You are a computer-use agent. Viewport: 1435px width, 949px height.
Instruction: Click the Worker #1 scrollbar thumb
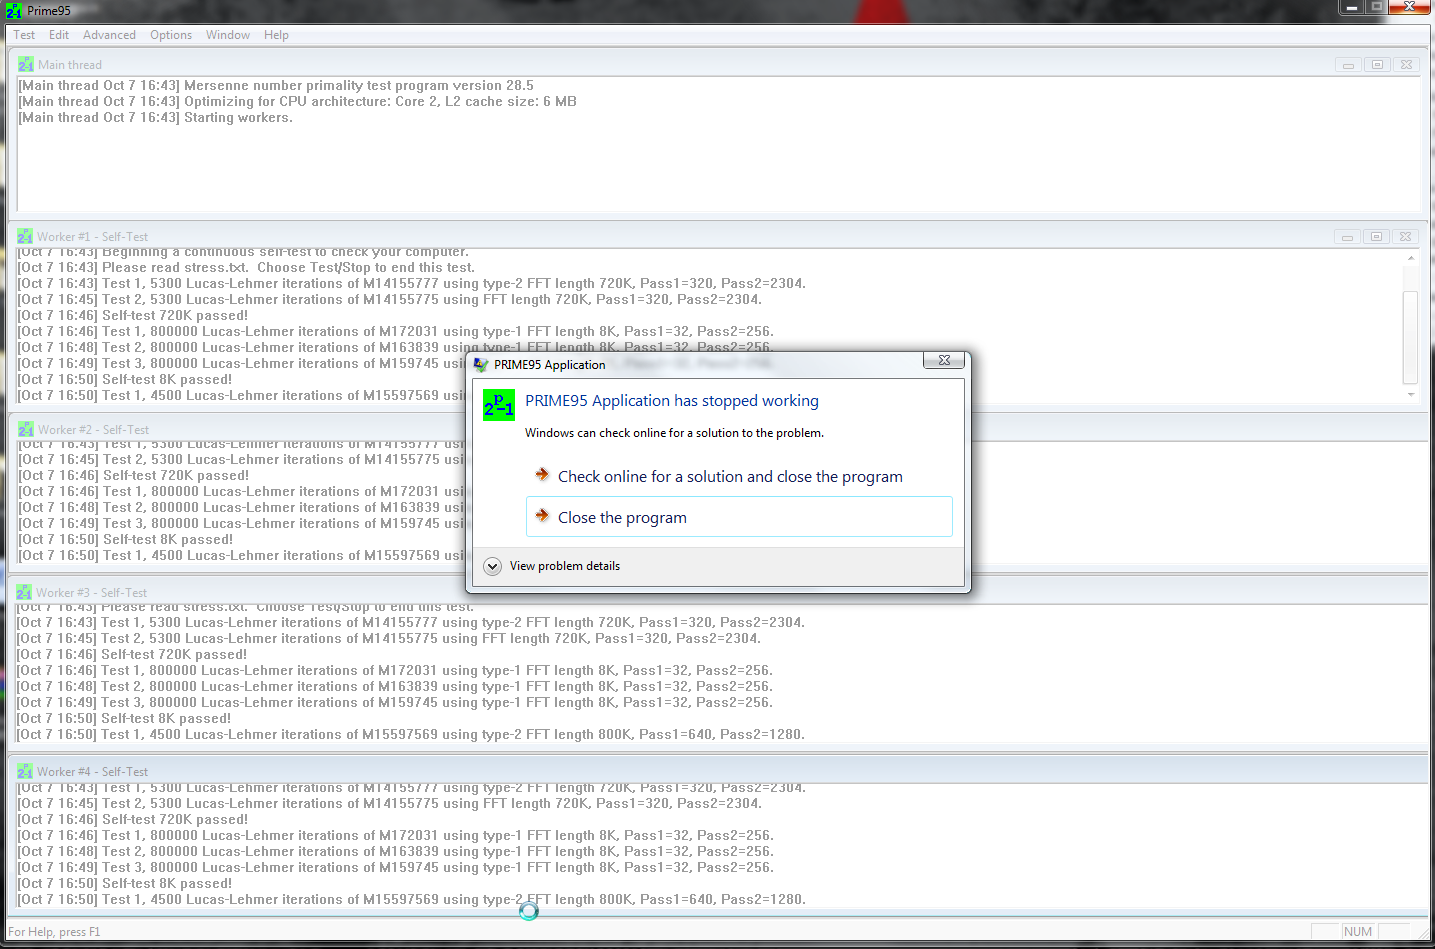click(1411, 337)
